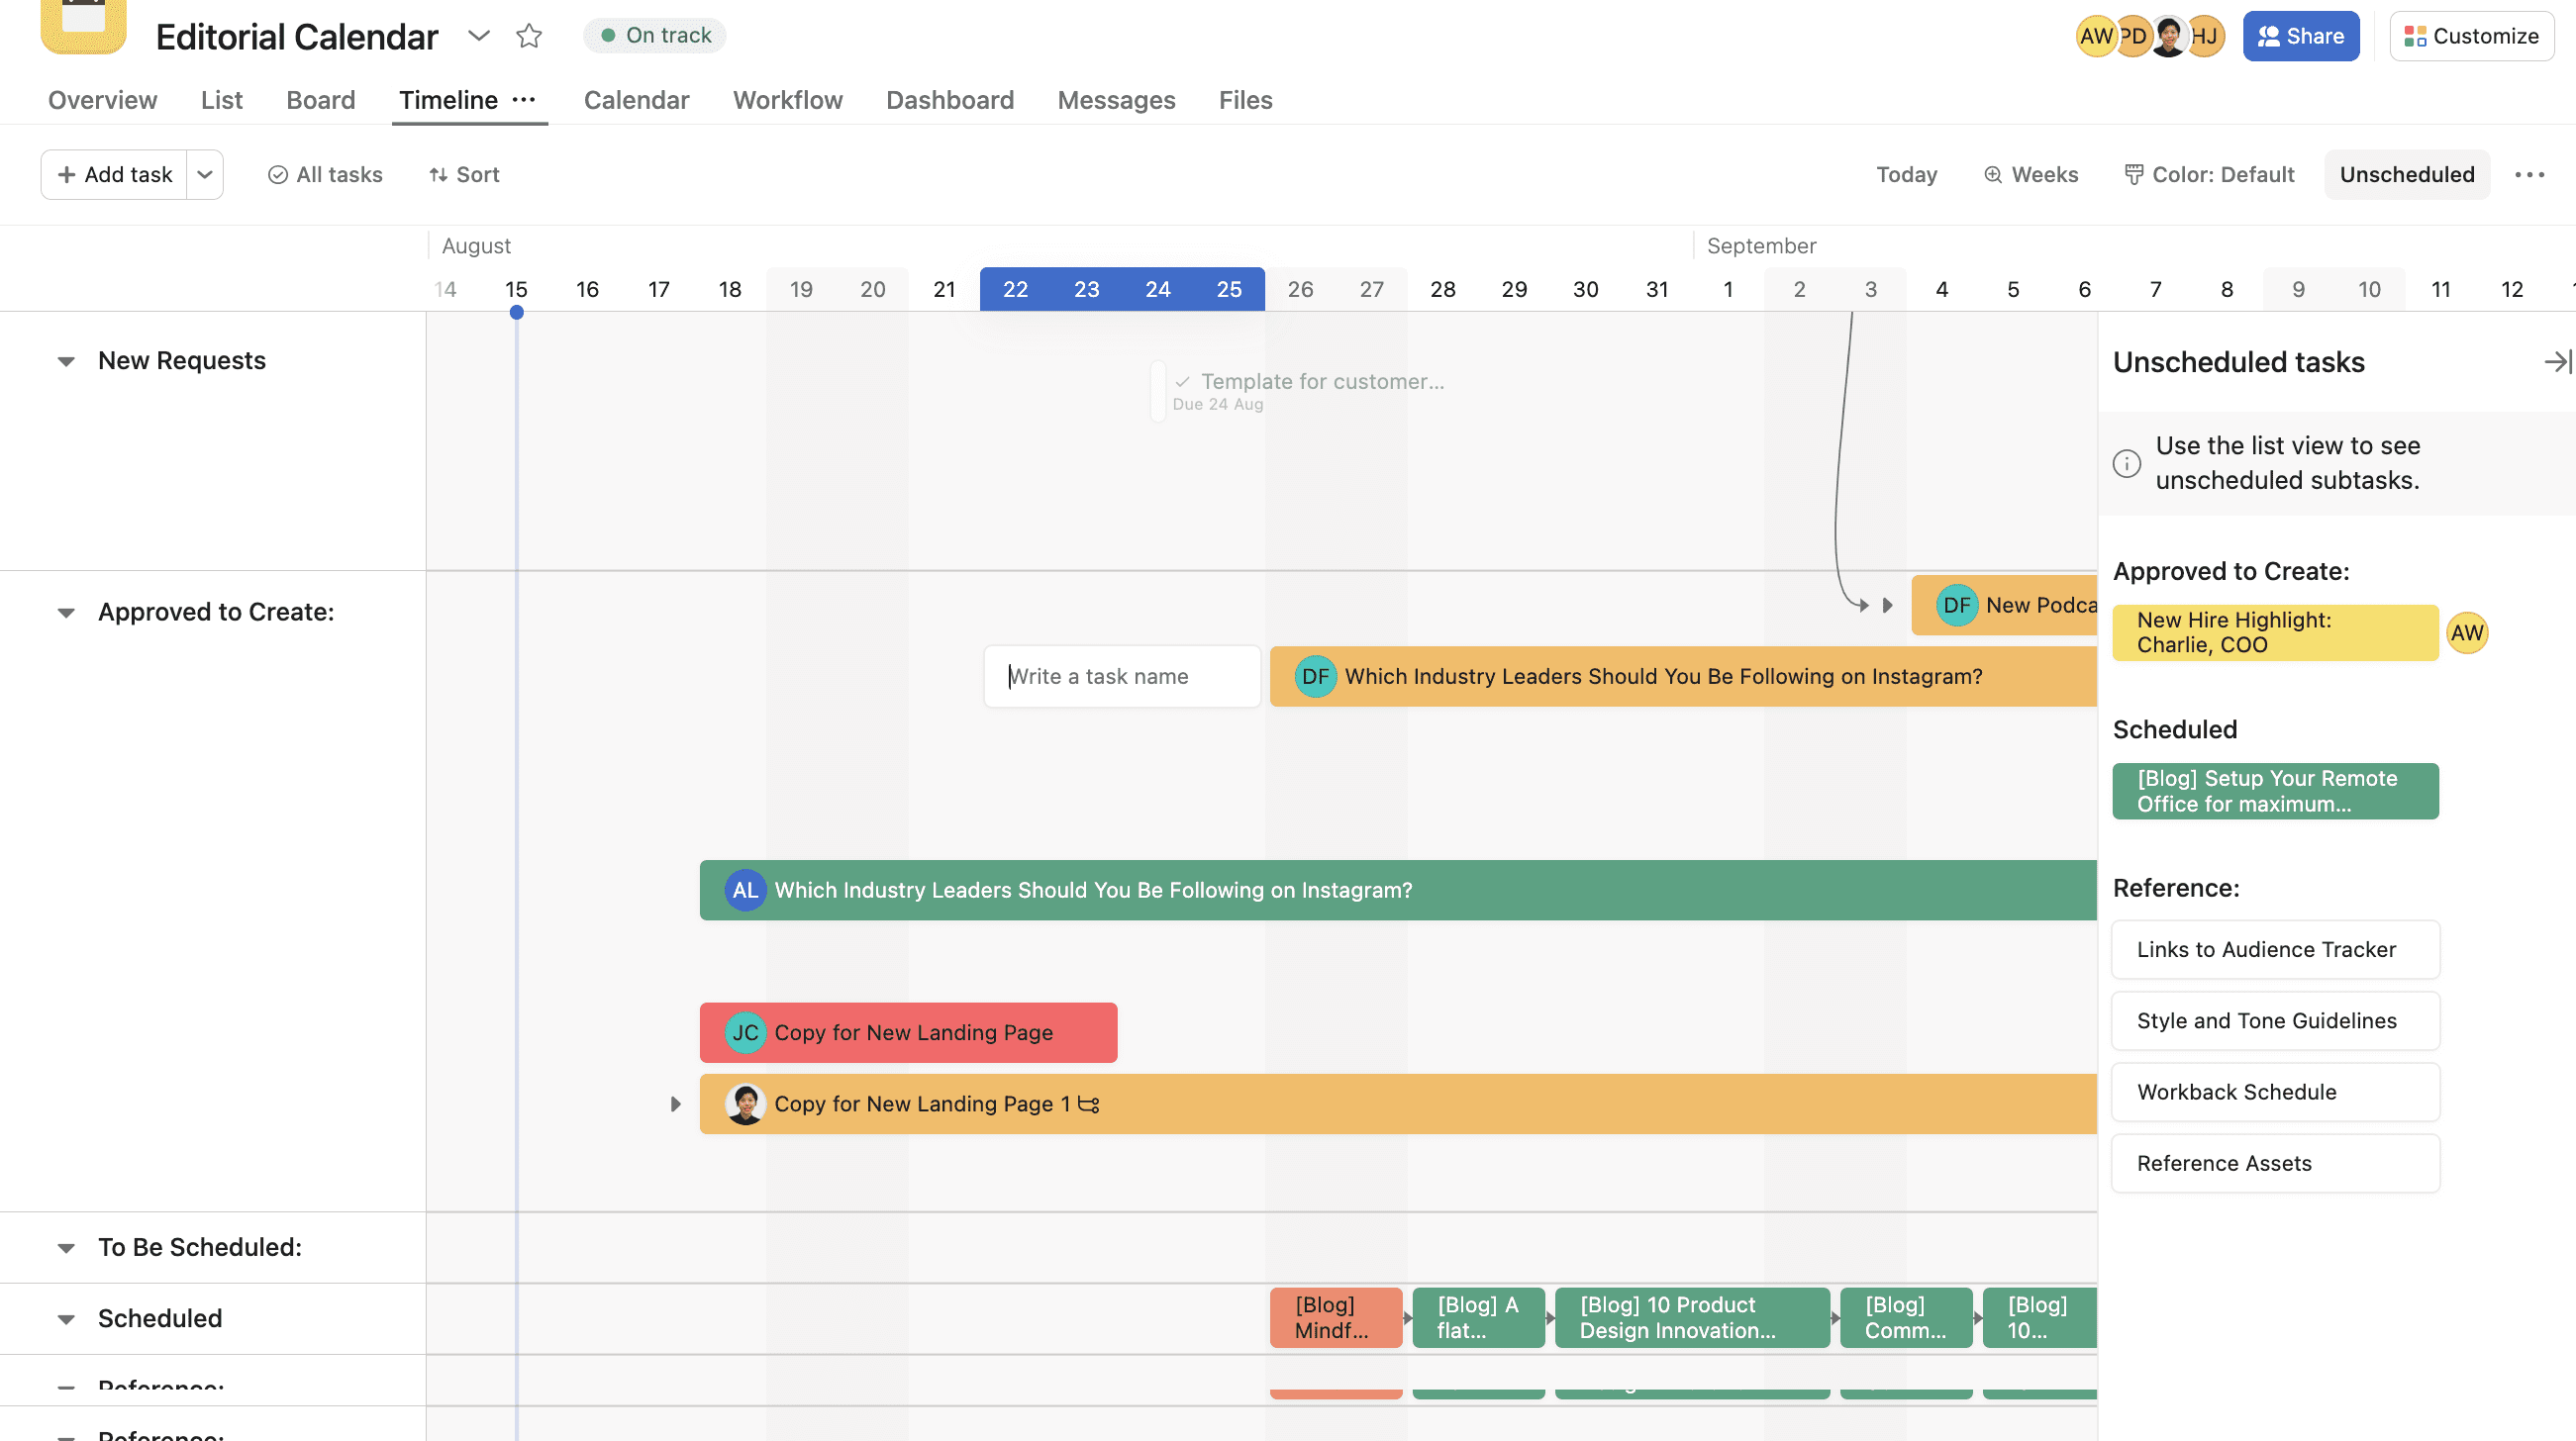Click the Timeline tab

tap(446, 101)
